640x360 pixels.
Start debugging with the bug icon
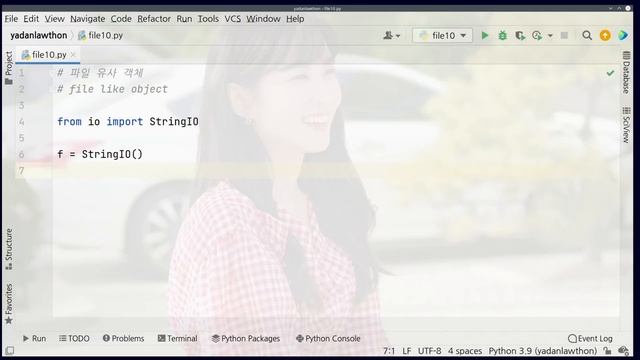[x=502, y=36]
